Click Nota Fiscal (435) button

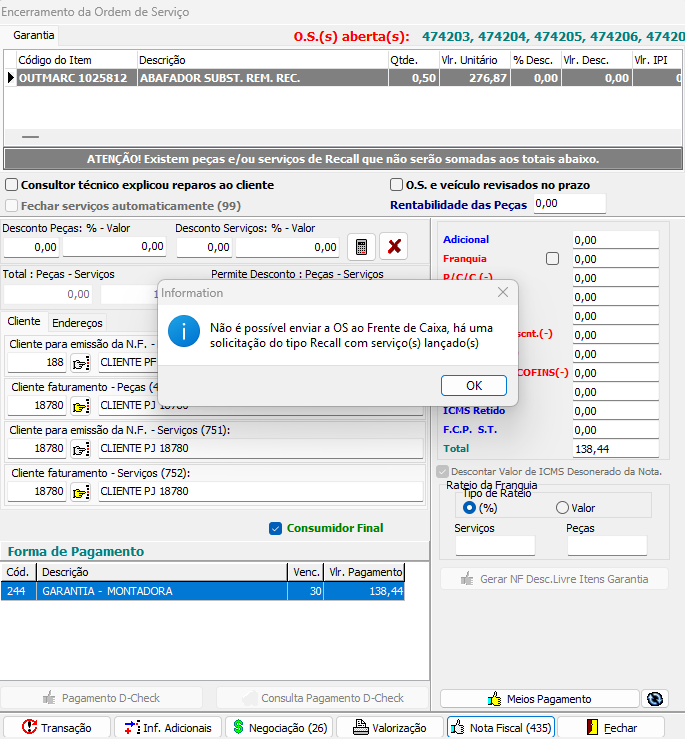[x=501, y=727]
